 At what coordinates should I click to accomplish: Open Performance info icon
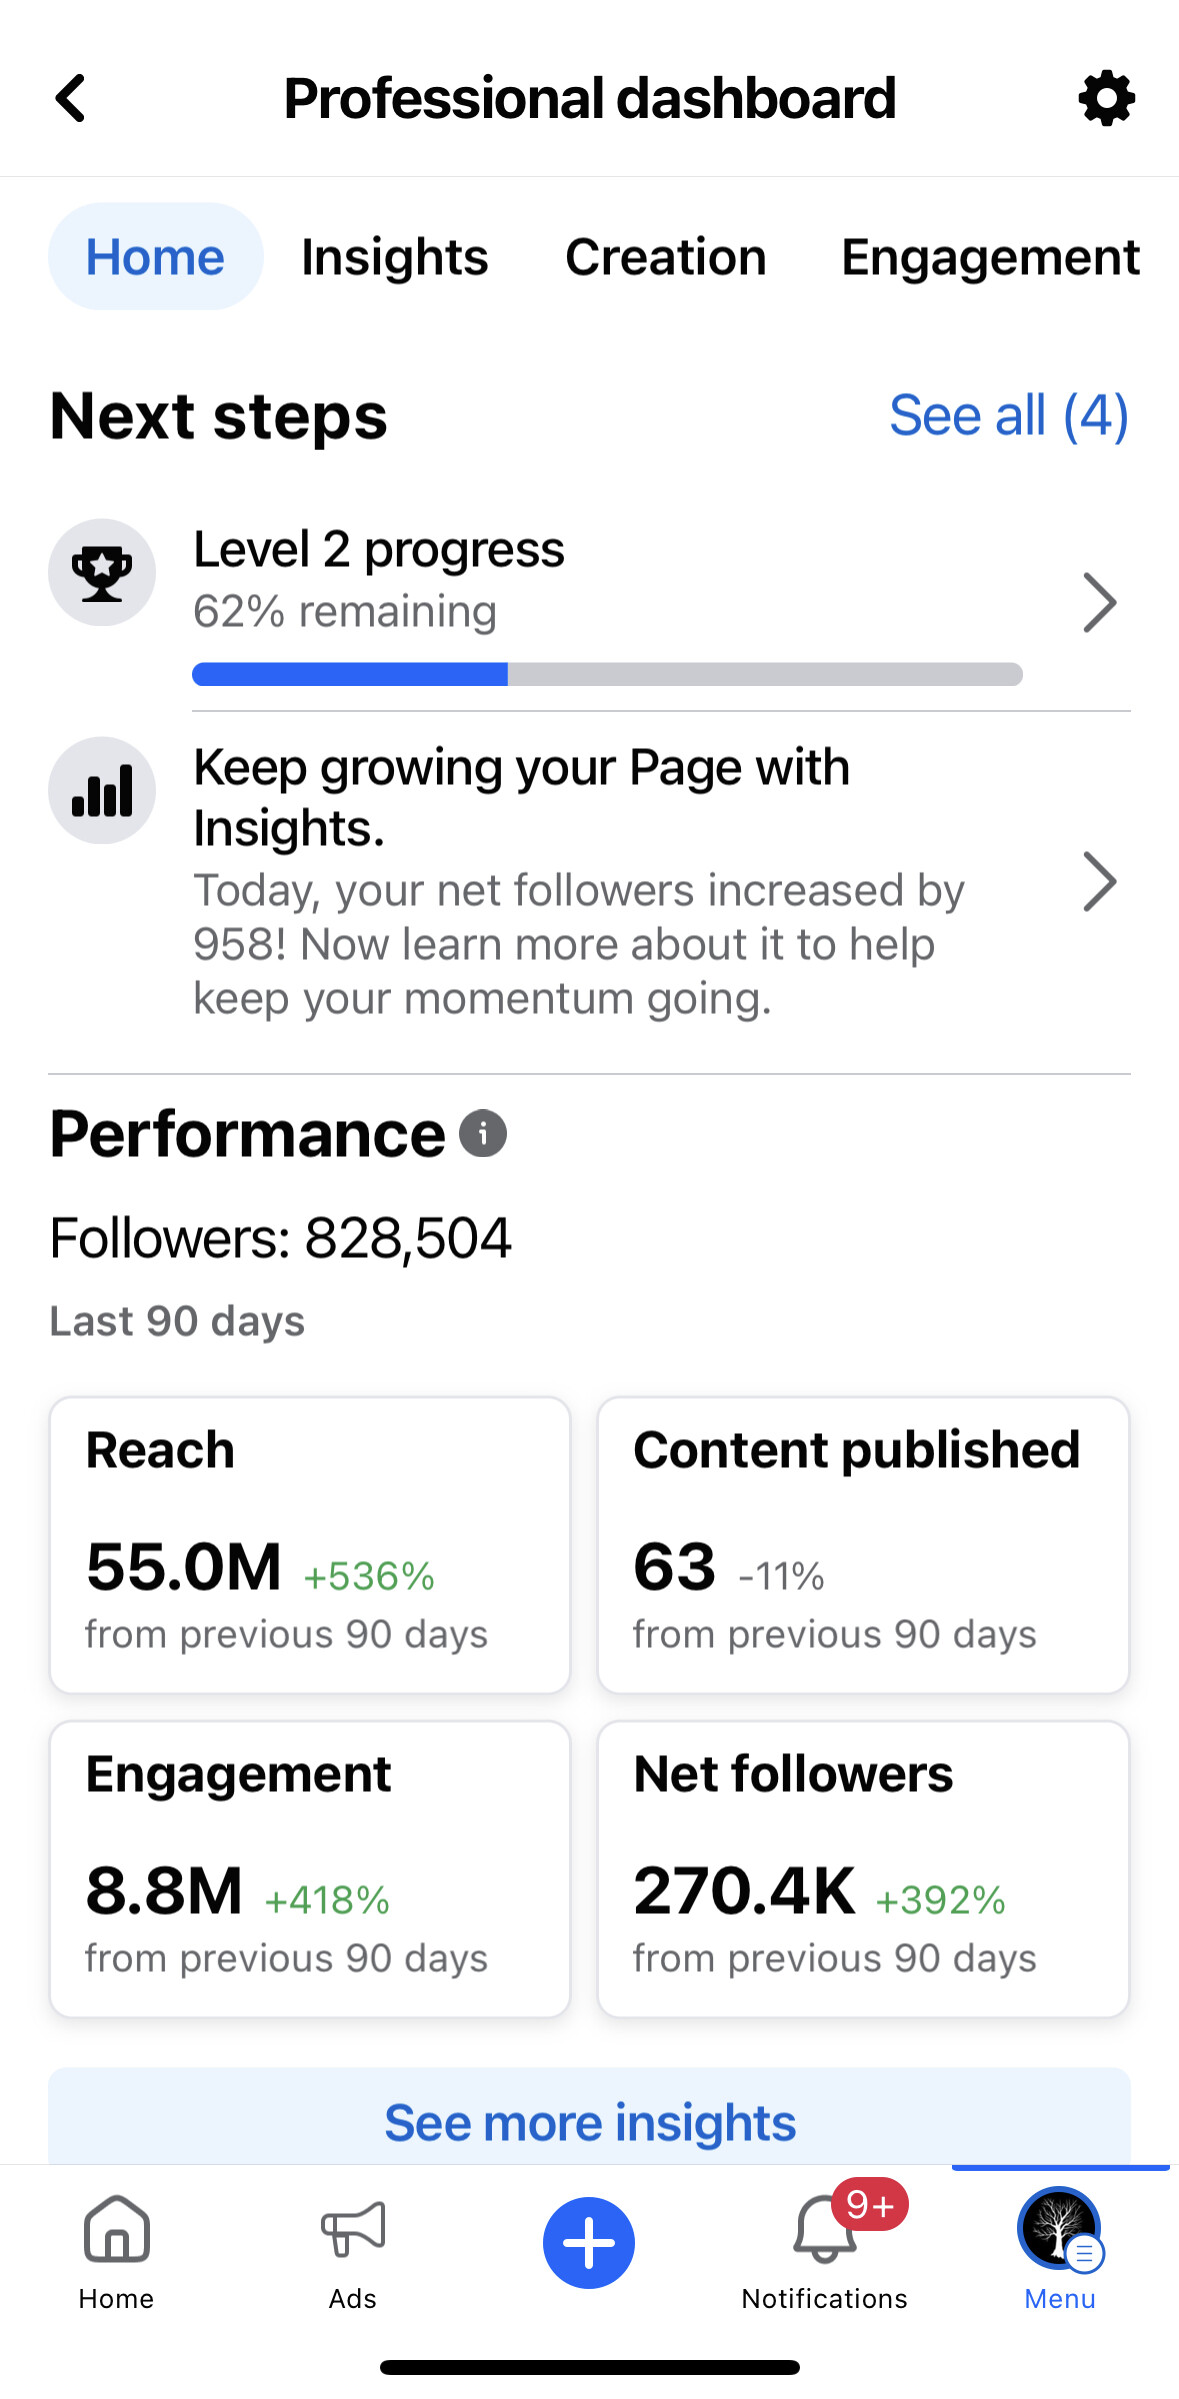tap(483, 1134)
